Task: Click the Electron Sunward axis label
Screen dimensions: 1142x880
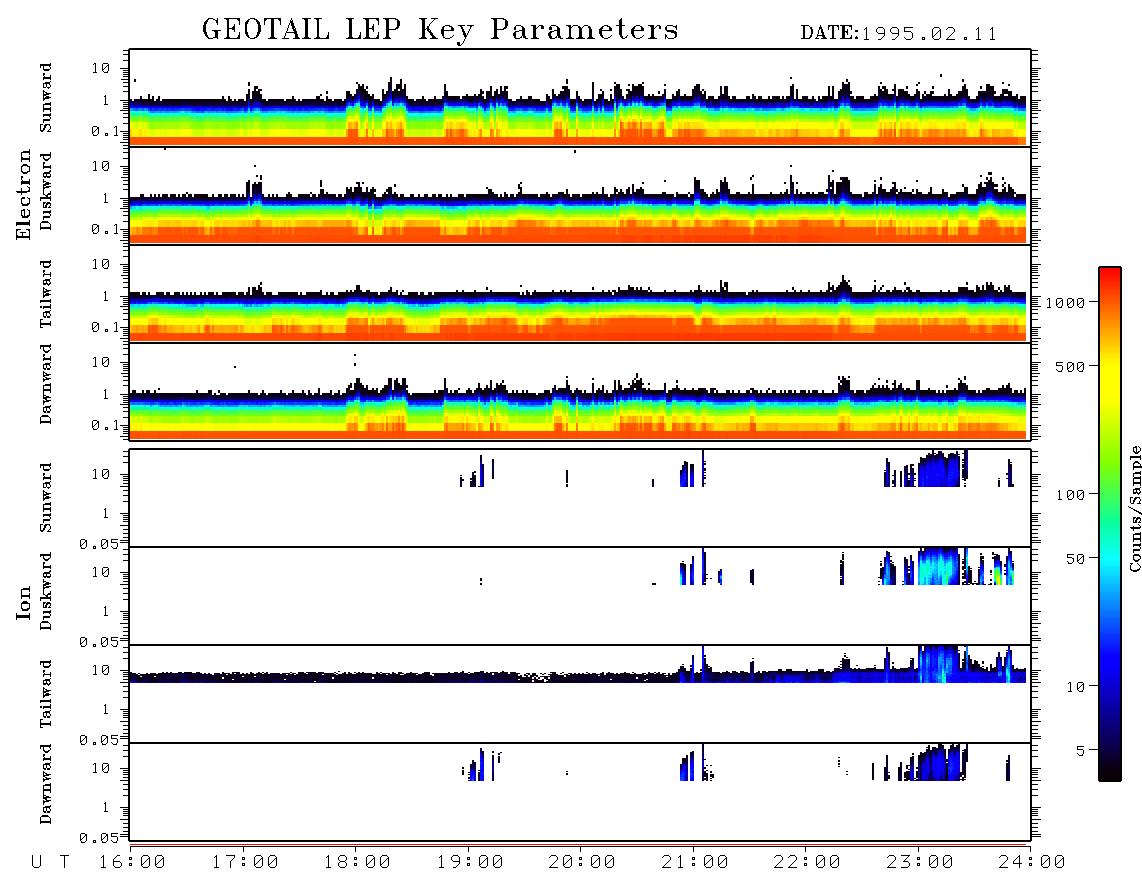Action: (x=46, y=98)
